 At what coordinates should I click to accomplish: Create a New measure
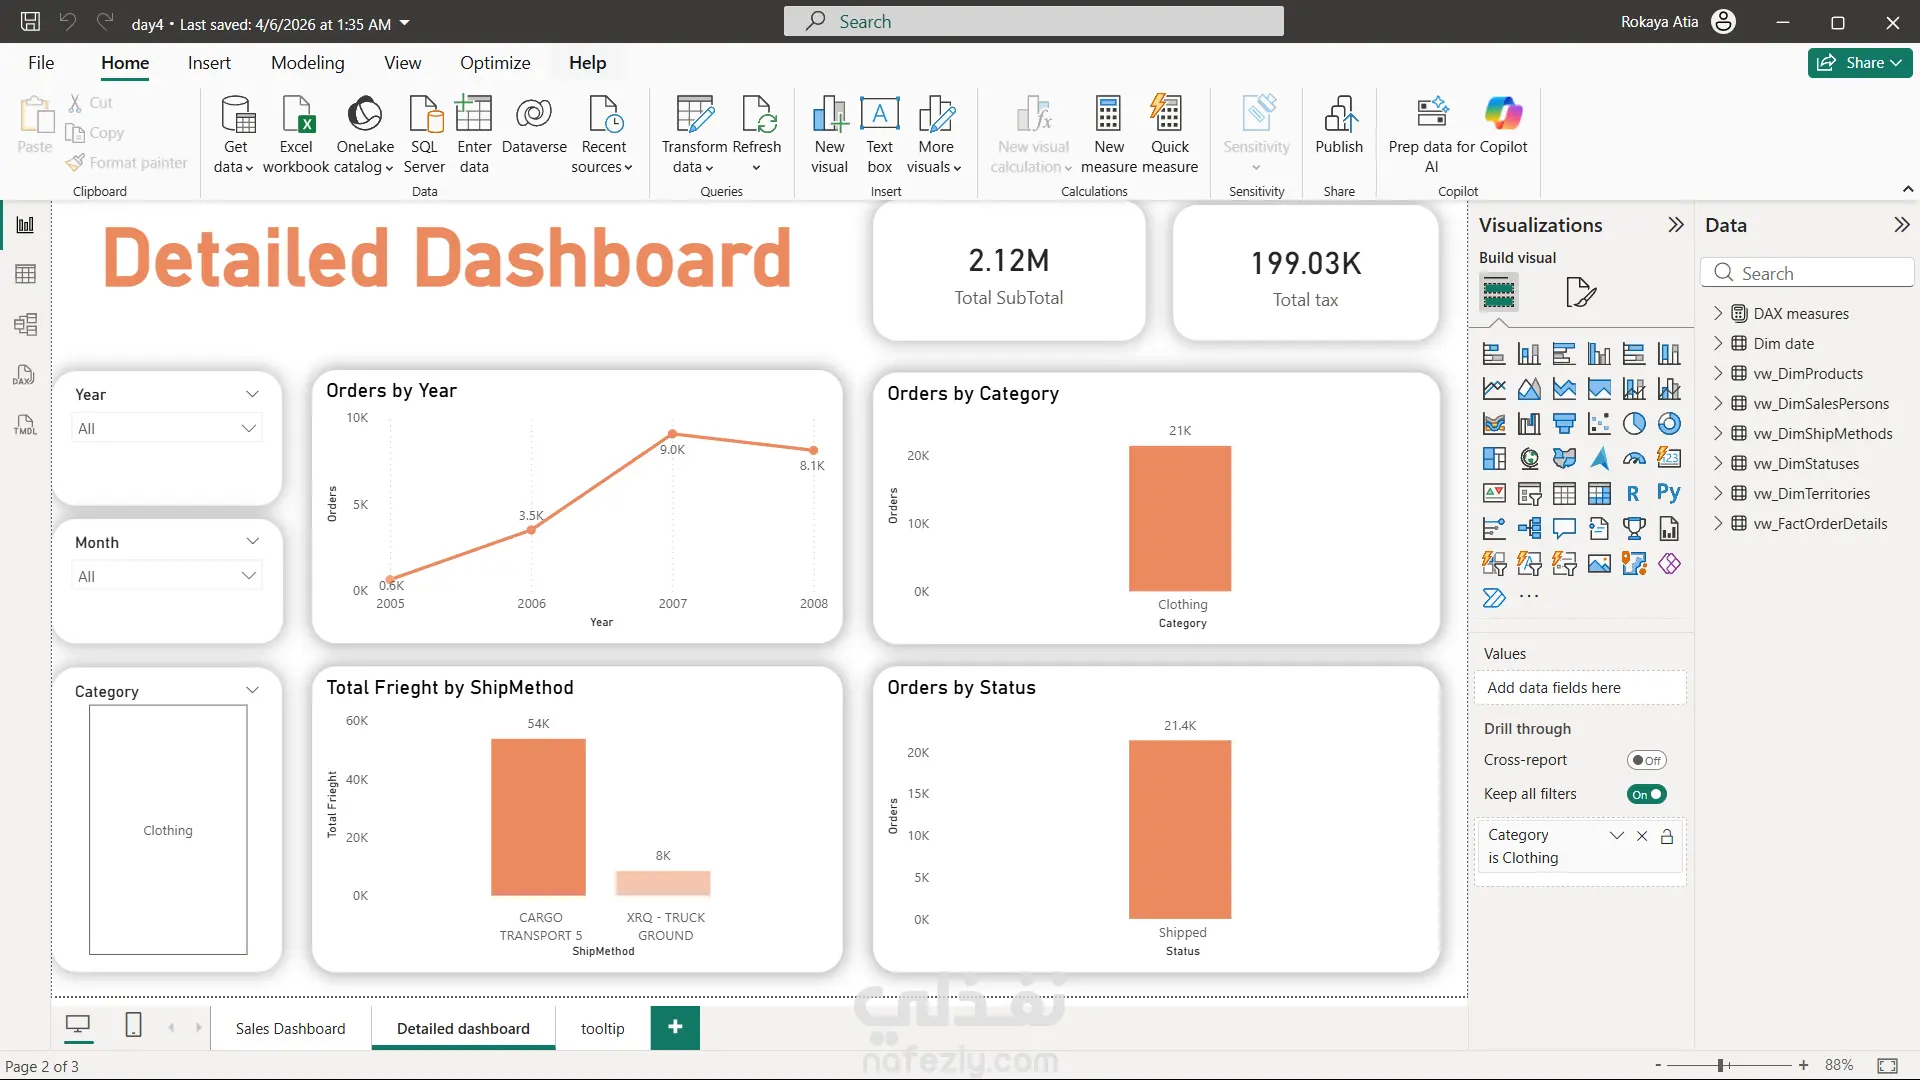point(1109,135)
